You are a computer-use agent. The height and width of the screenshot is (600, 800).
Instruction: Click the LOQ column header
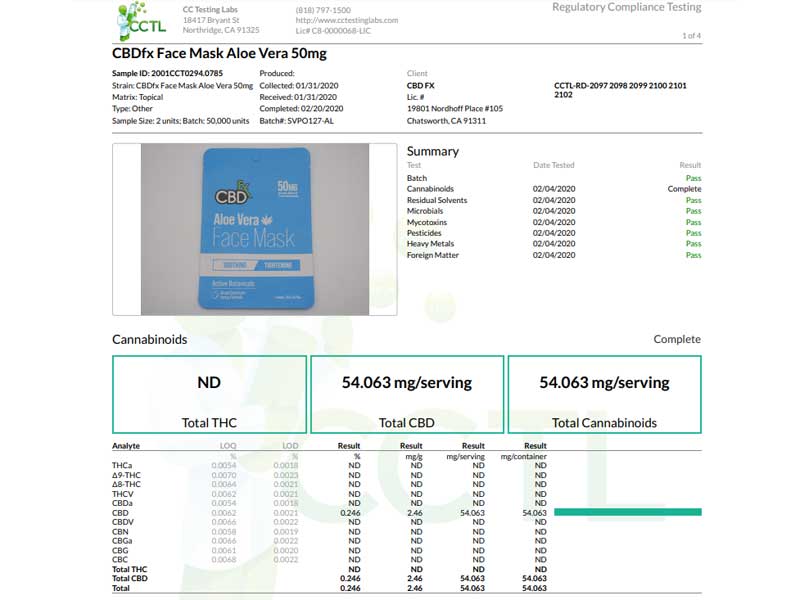tap(227, 446)
